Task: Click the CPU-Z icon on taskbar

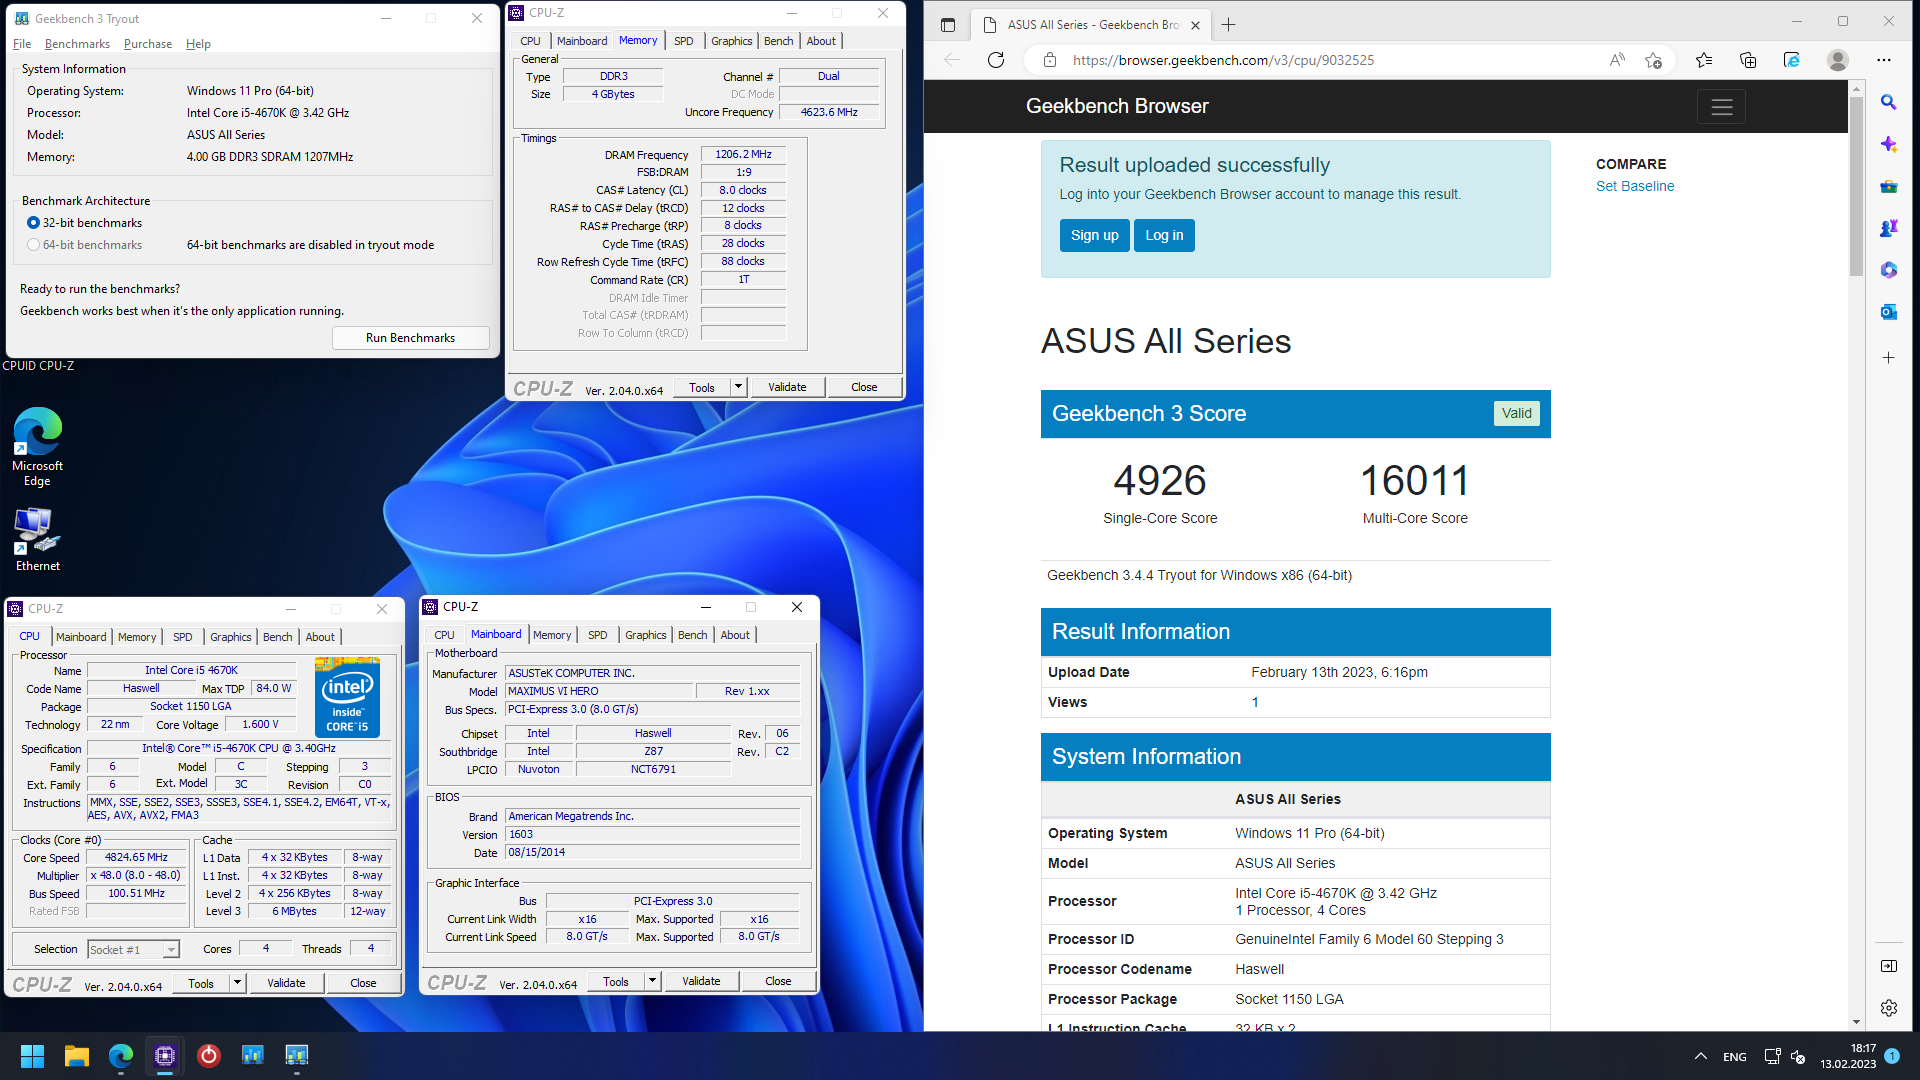Action: pos(165,1055)
